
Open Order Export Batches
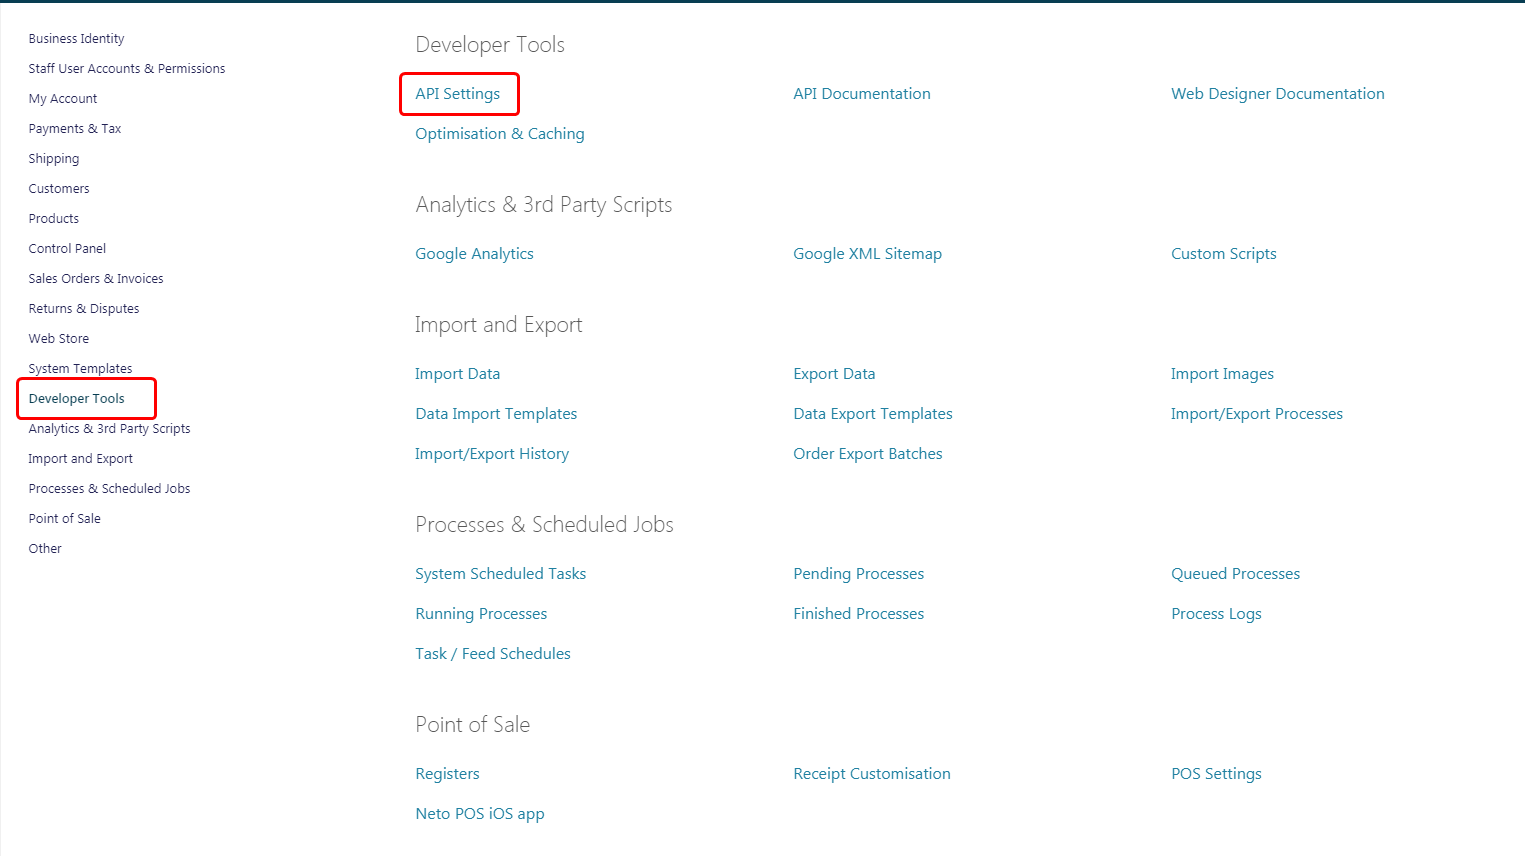click(867, 454)
